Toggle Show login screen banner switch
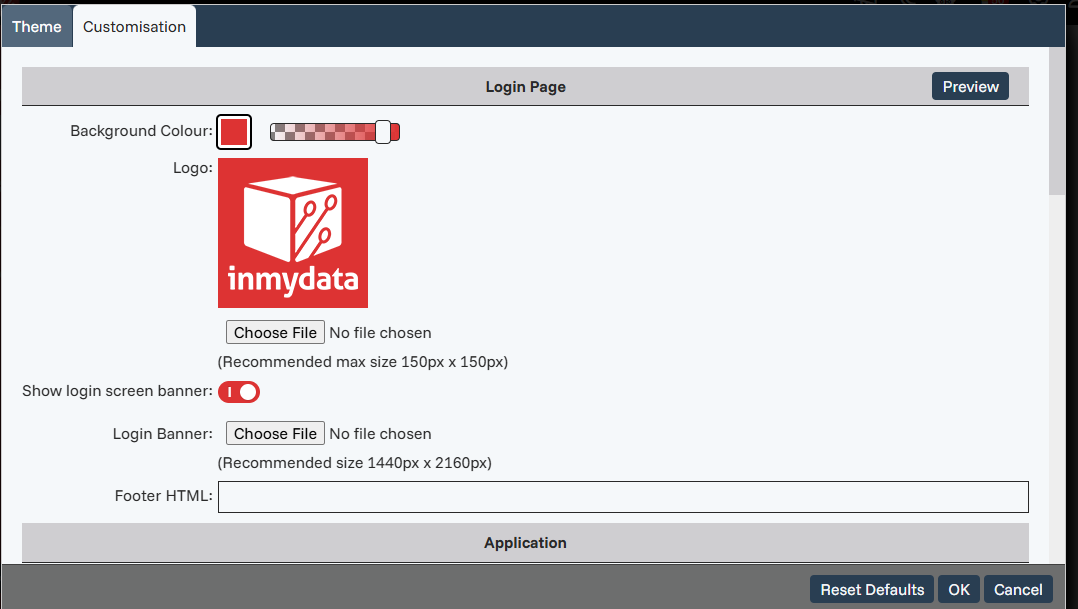The height and width of the screenshot is (609, 1078). point(239,392)
